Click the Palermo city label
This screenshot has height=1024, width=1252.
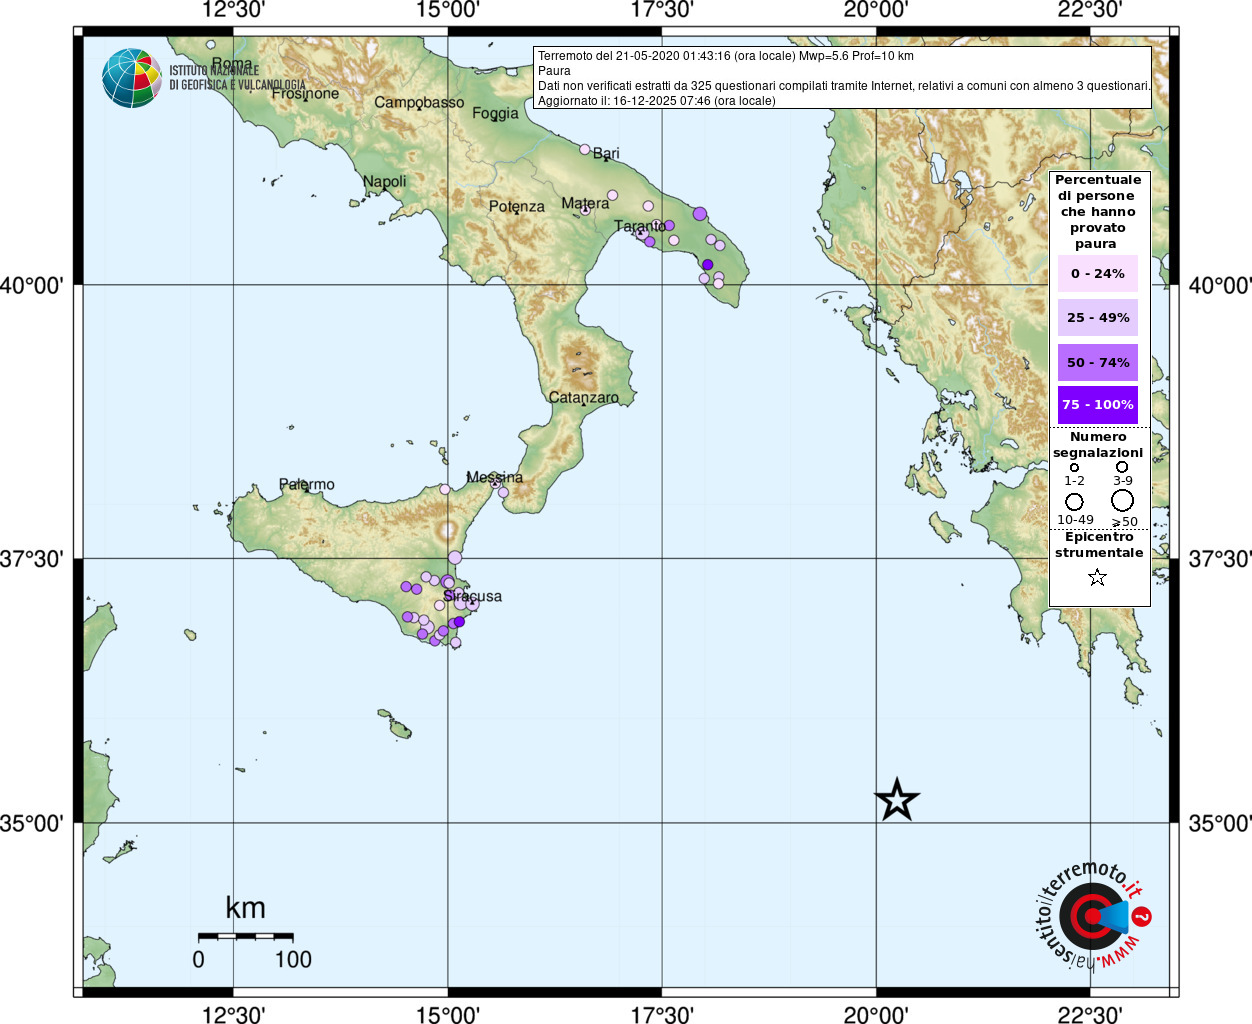click(307, 485)
